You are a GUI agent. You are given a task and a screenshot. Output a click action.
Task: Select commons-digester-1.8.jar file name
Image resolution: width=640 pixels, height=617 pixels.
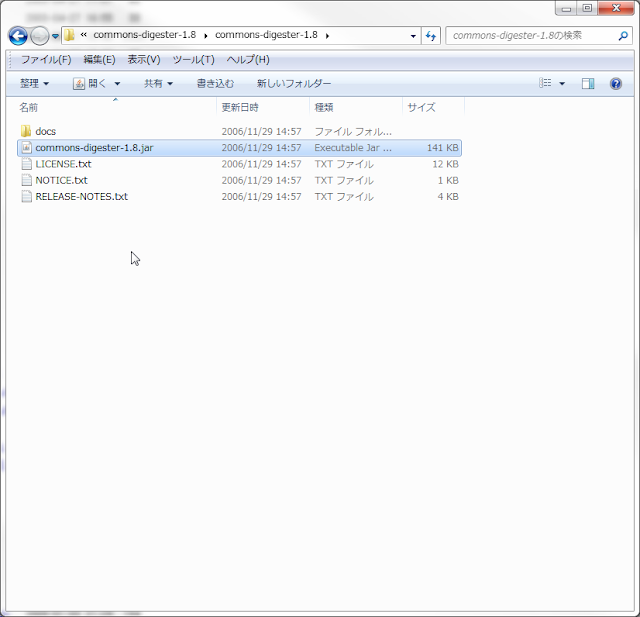[94, 148]
